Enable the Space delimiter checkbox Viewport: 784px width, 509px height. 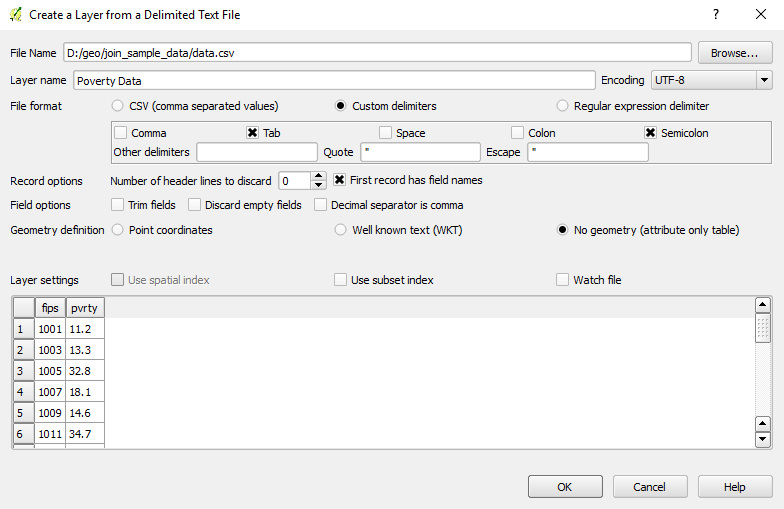click(385, 132)
